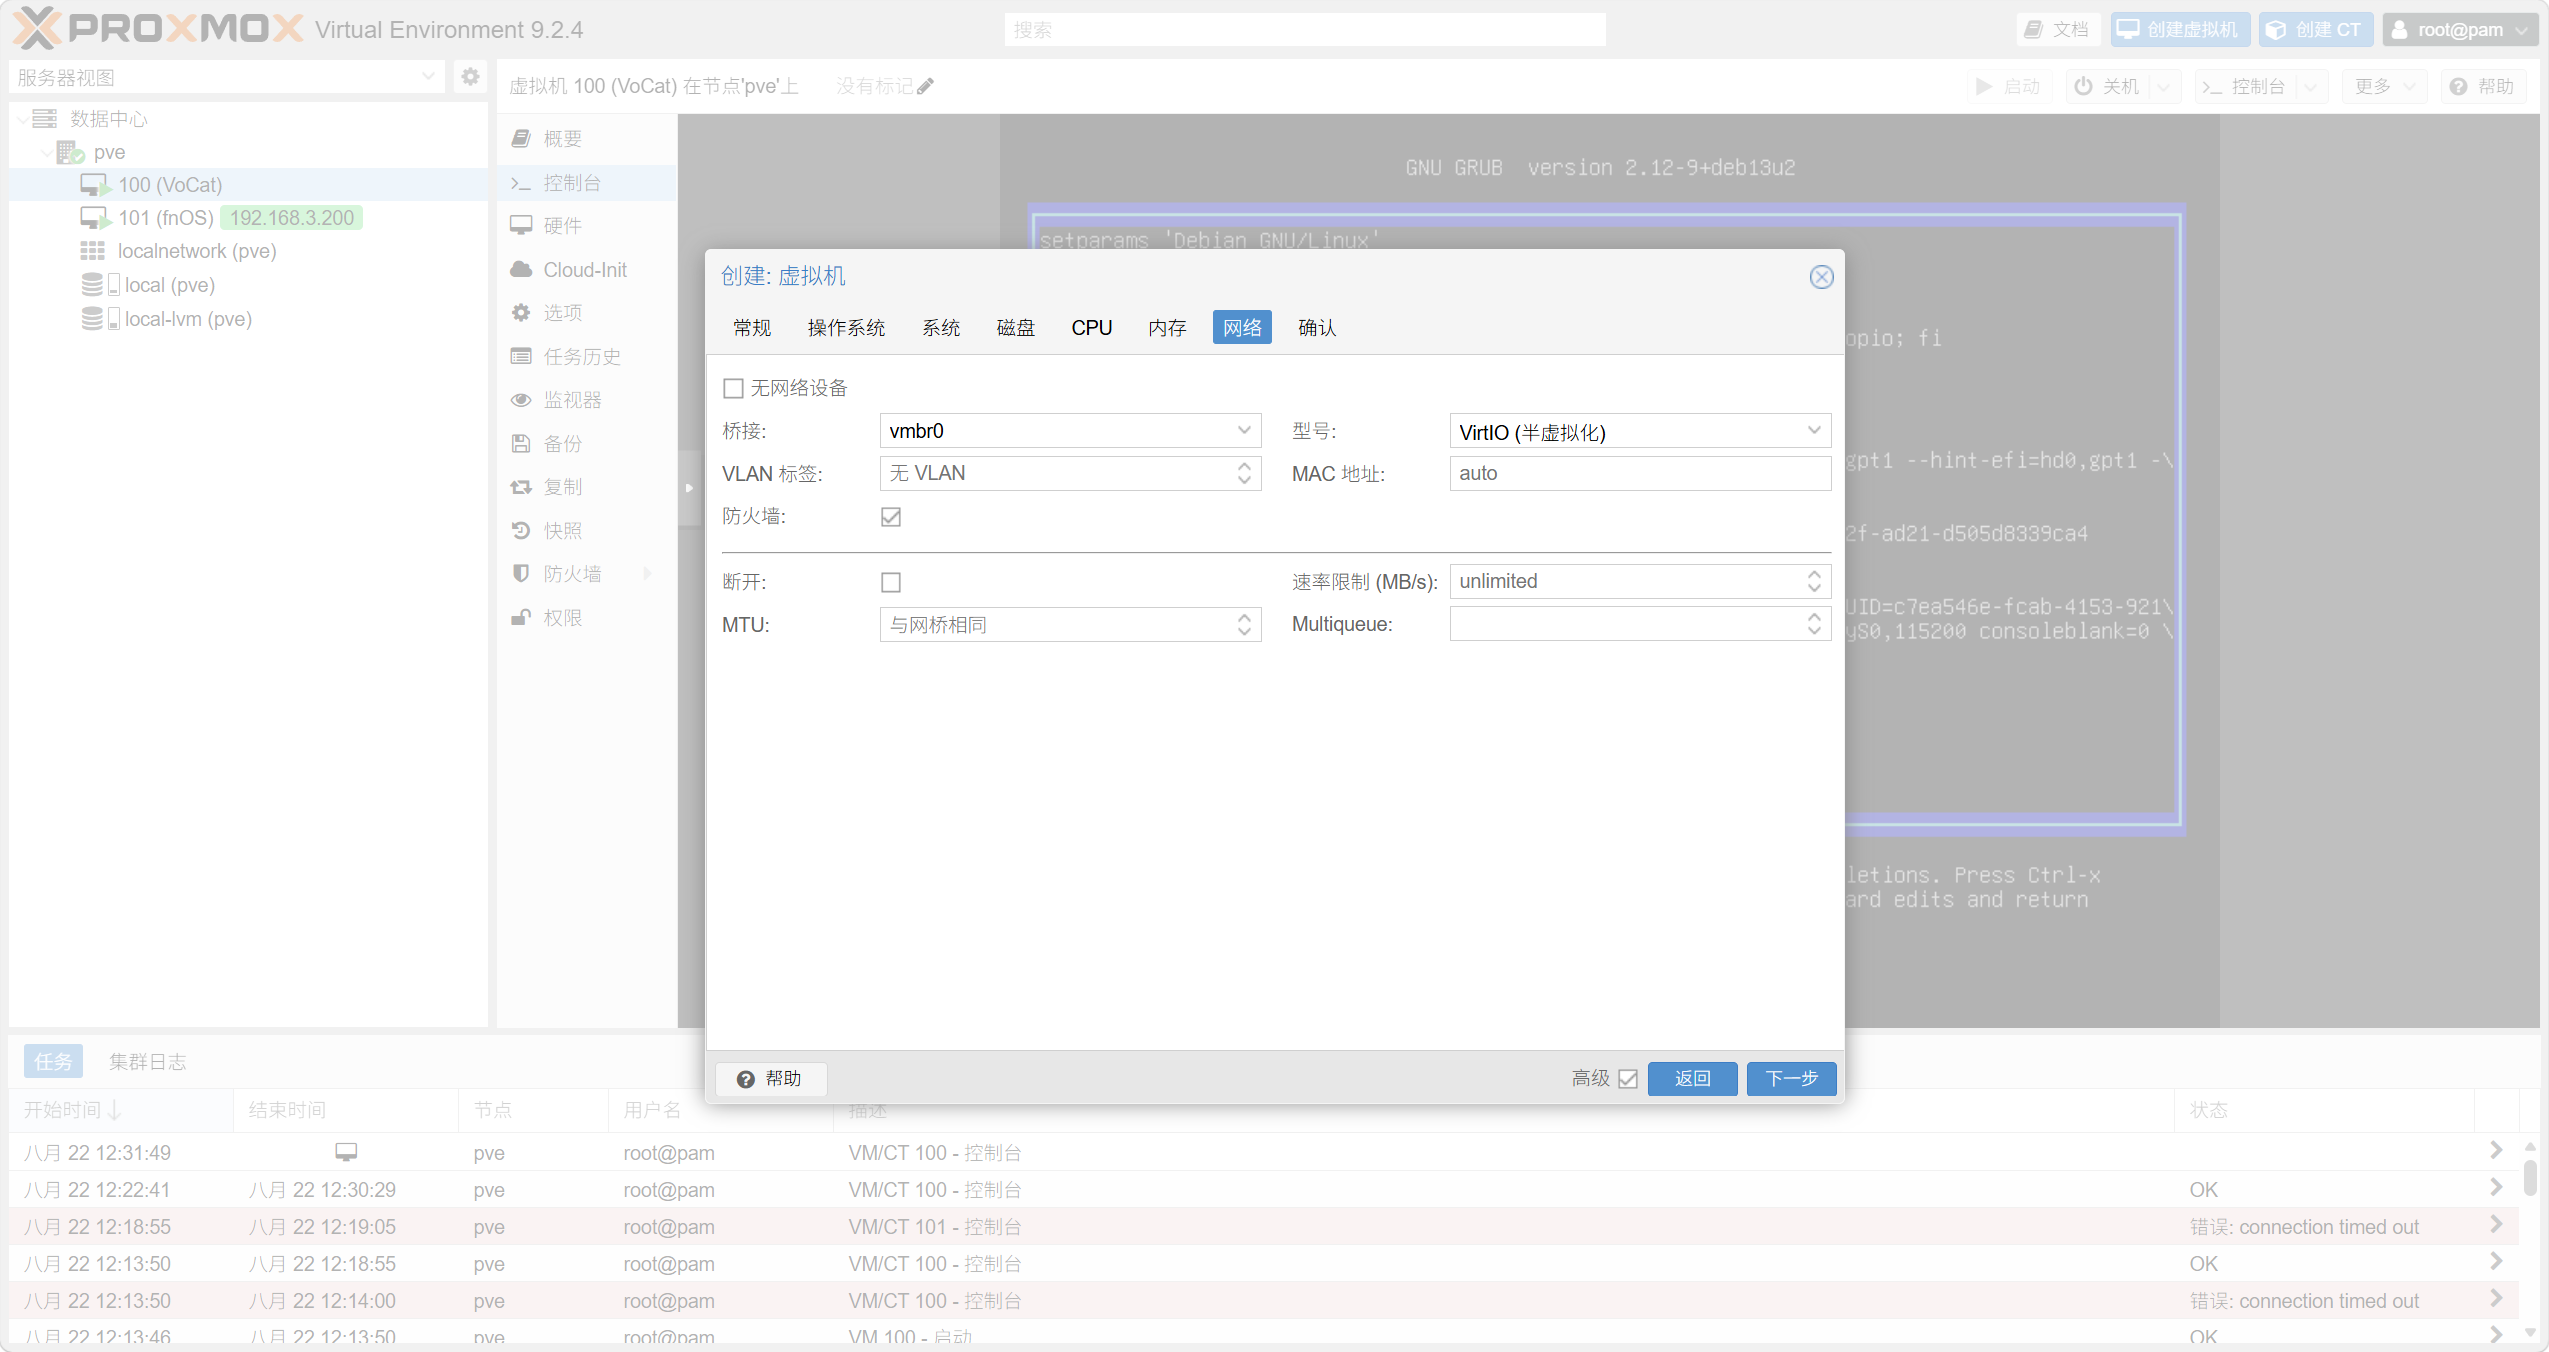The height and width of the screenshot is (1352, 2549).
Task: Open the 备份 backup panel
Action: click(x=587, y=444)
